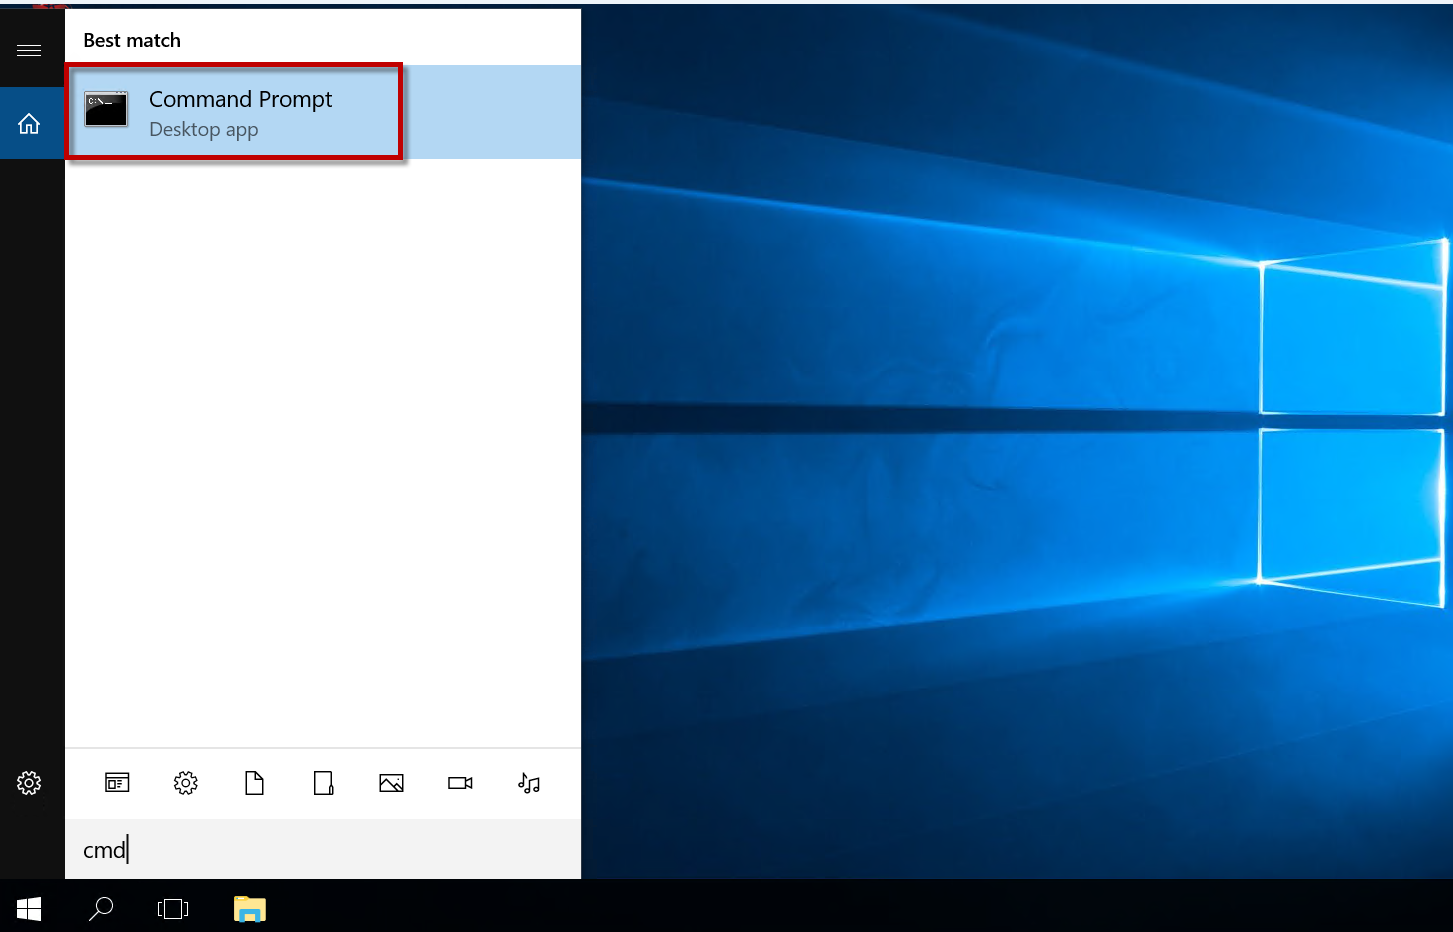Screen dimensions: 1453x932
Task: Click the Desktop app subtitle text
Action: pos(204,130)
